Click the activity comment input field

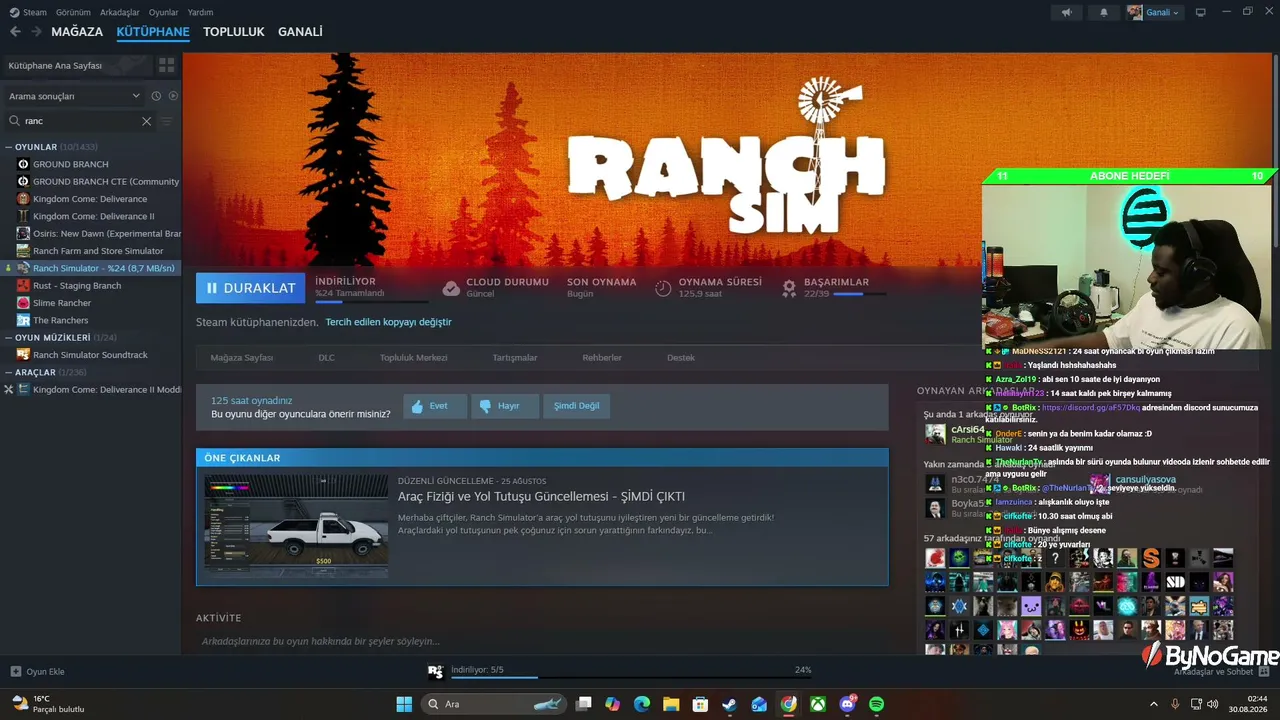[x=540, y=641]
